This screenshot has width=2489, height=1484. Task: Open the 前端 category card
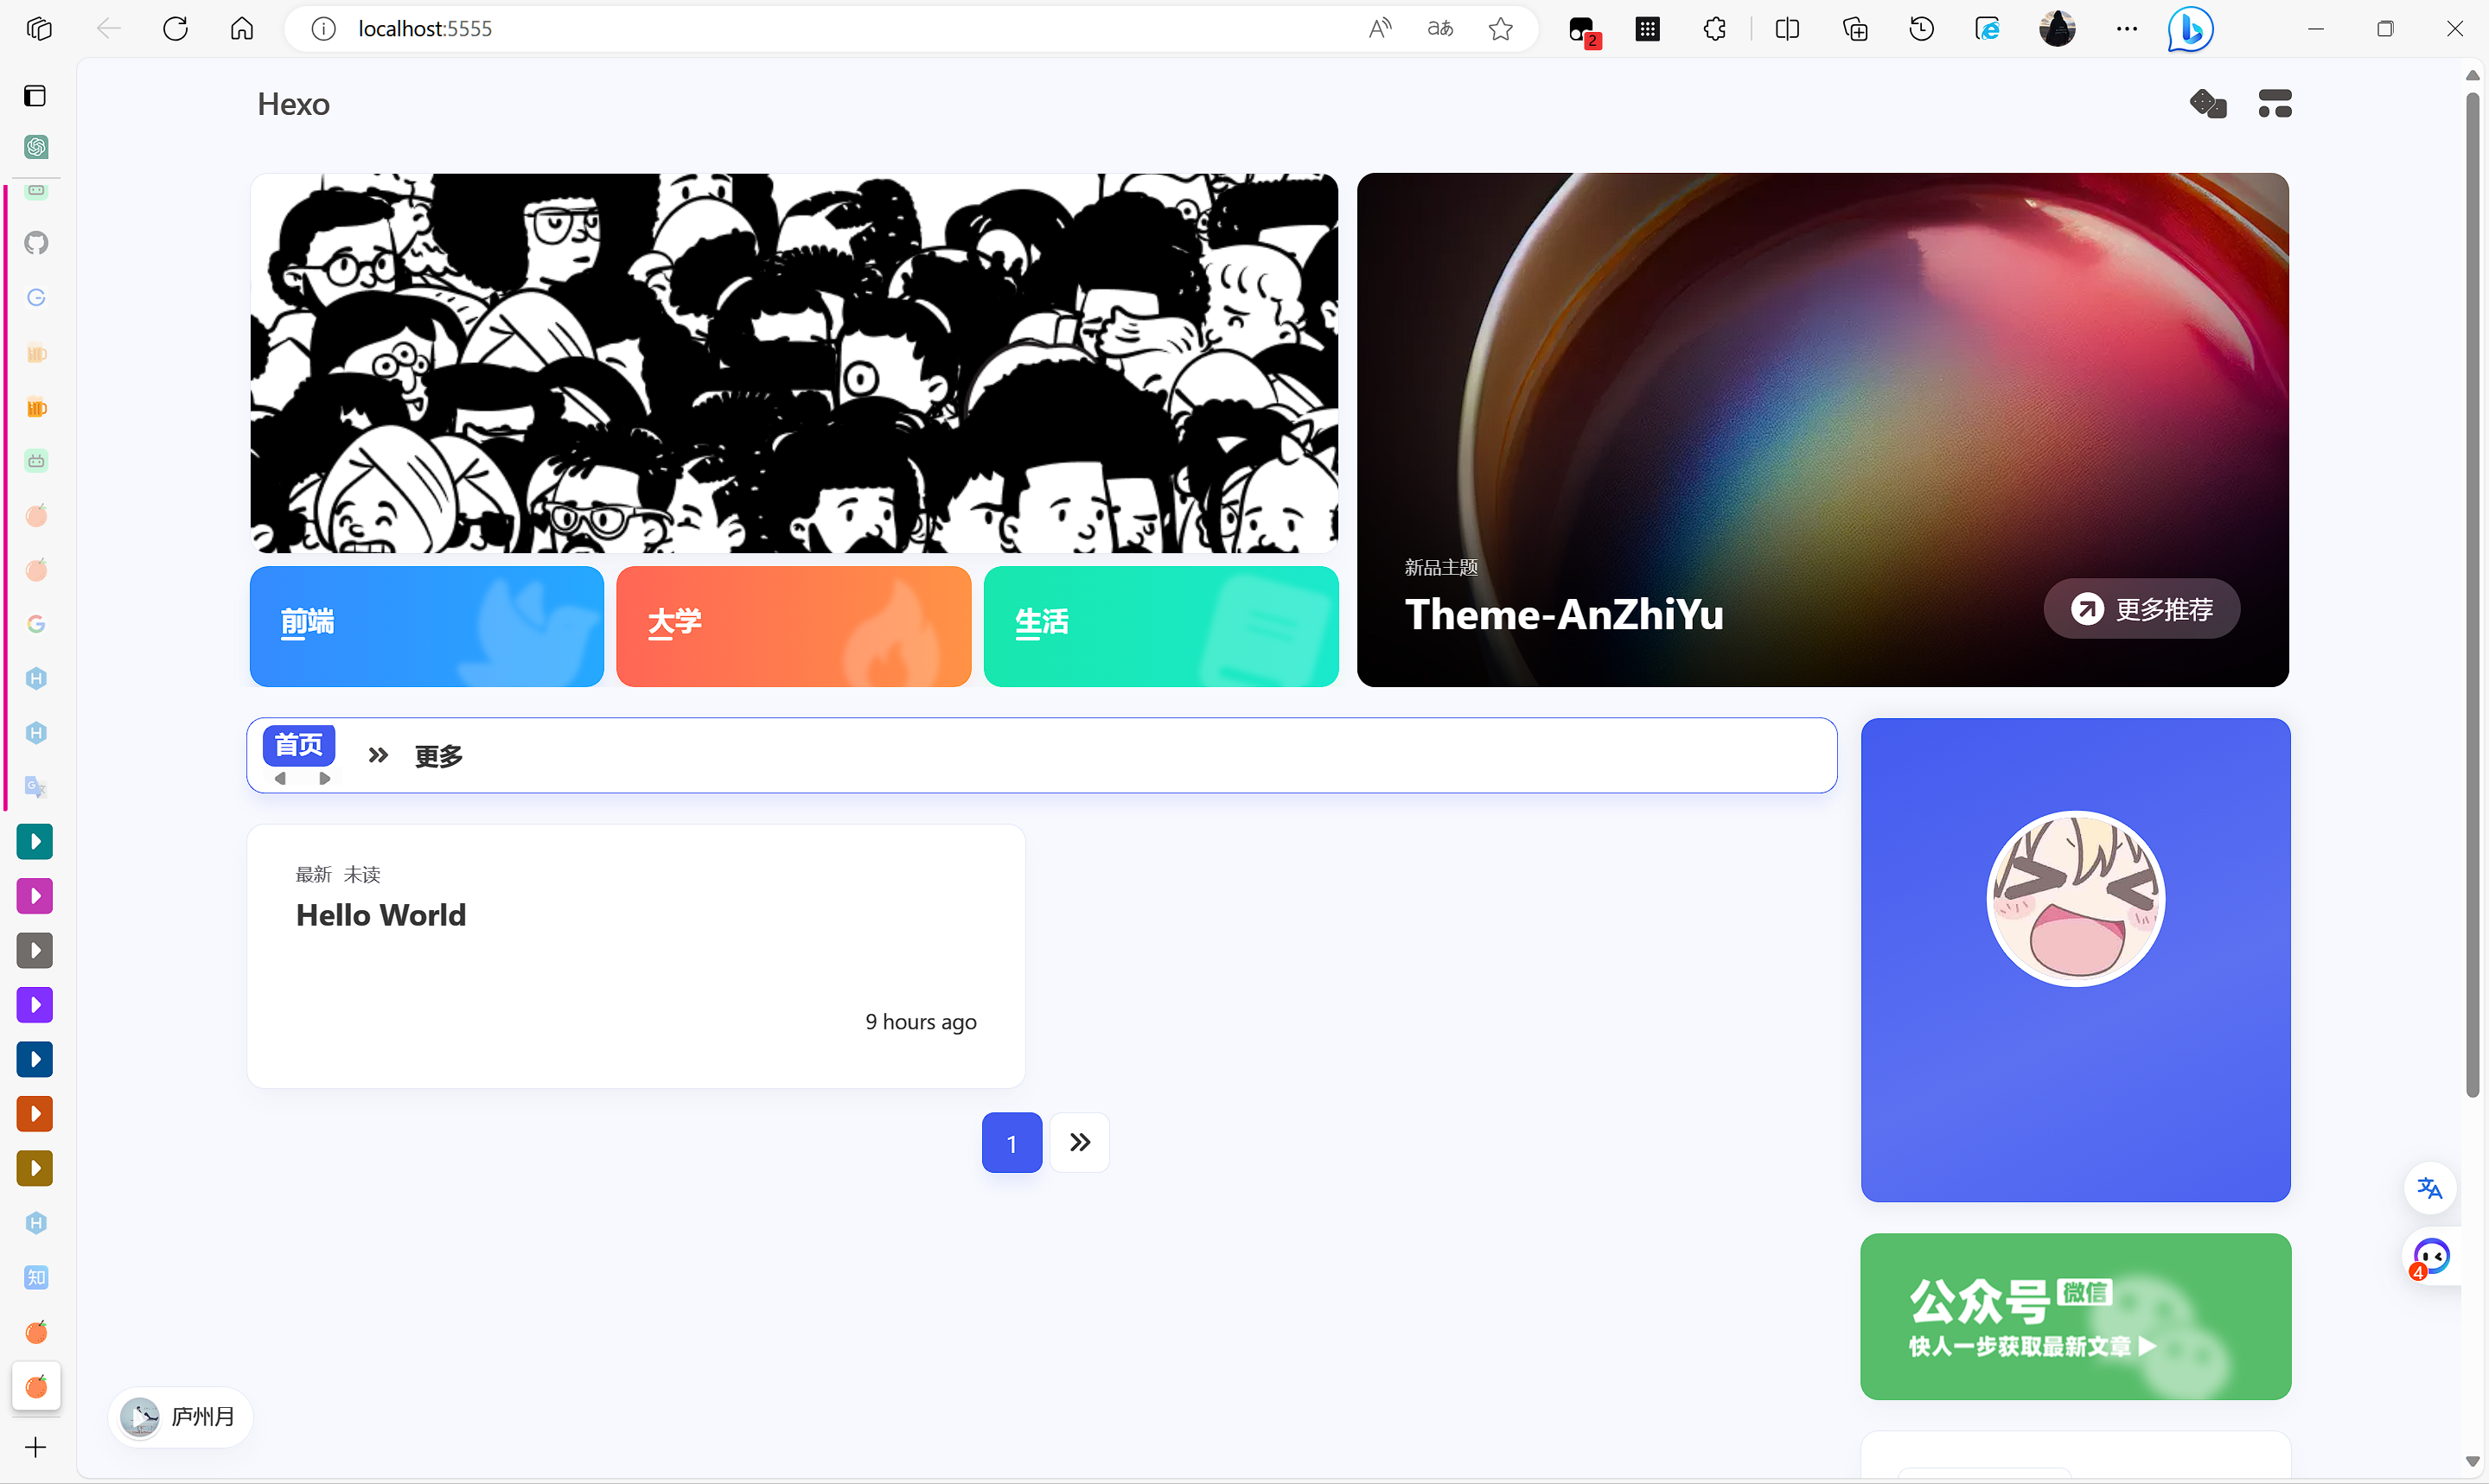[426, 626]
